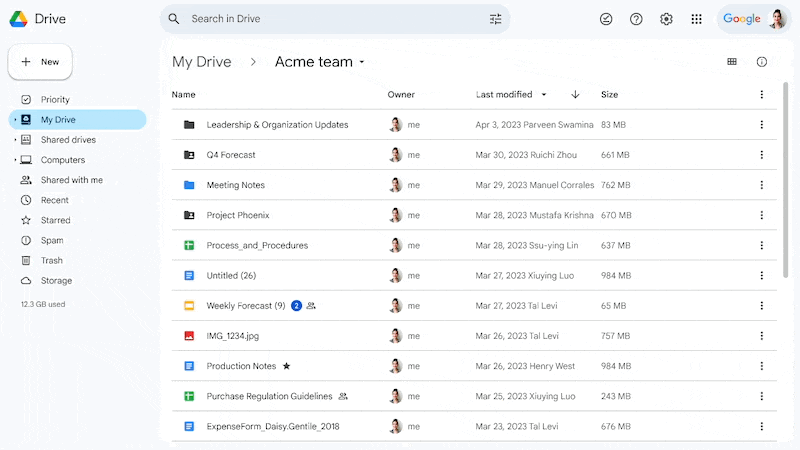This screenshot has height=450, width=800.
Task: Open more actions for Untitled (26)
Action: [761, 276]
